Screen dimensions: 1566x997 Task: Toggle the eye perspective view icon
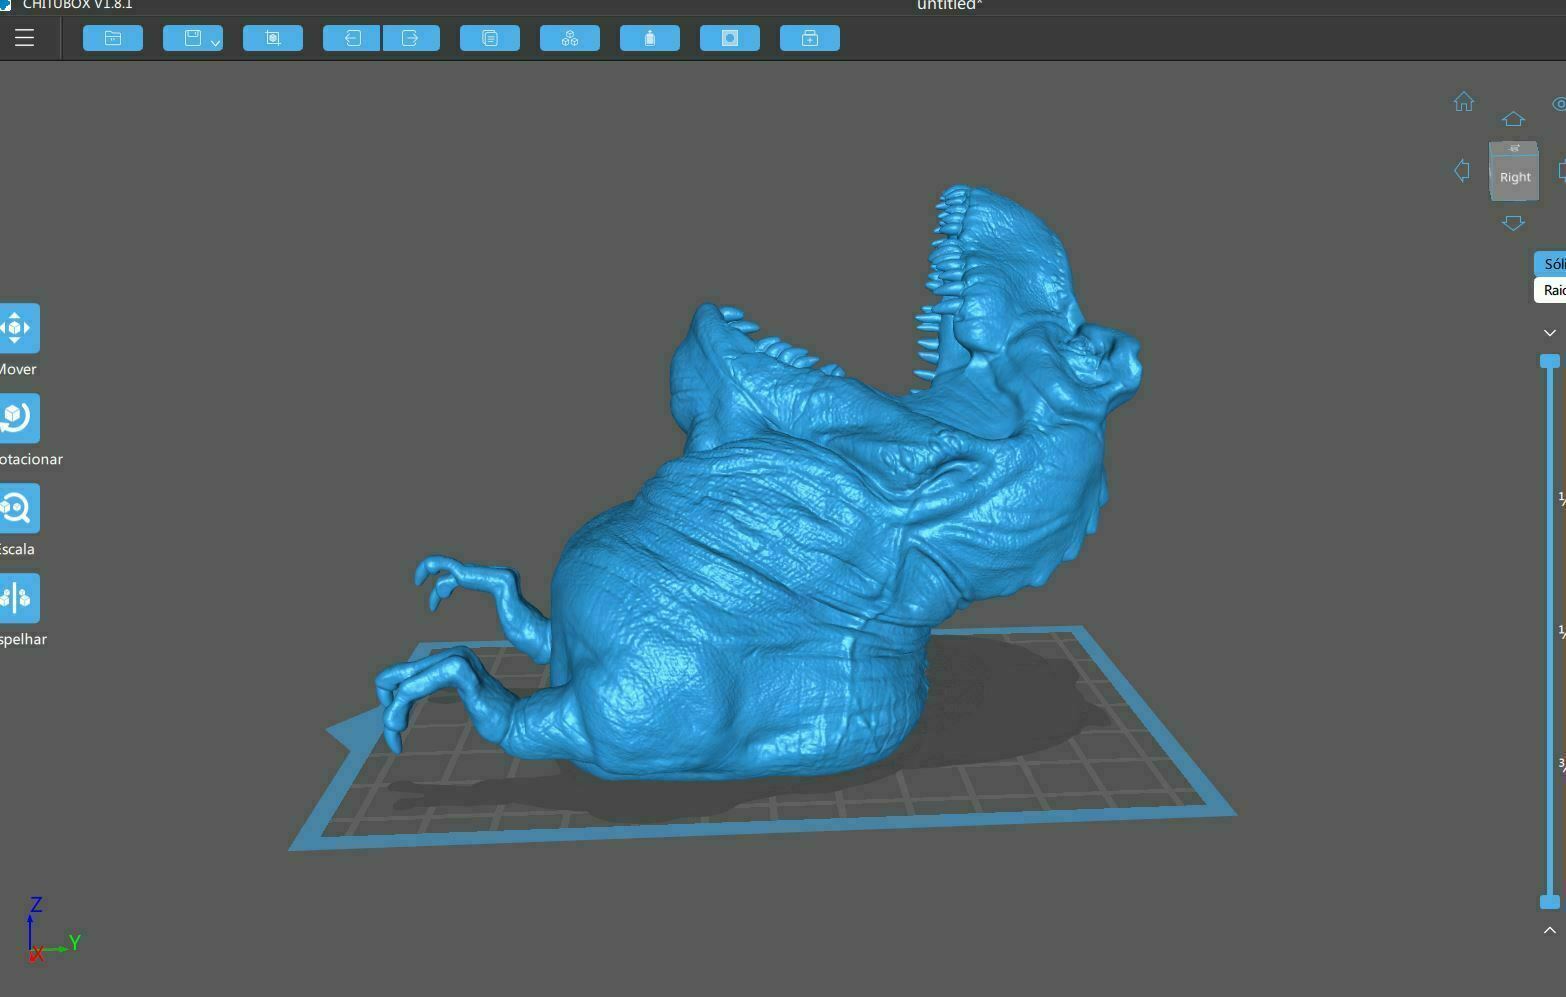pyautogui.click(x=1559, y=104)
